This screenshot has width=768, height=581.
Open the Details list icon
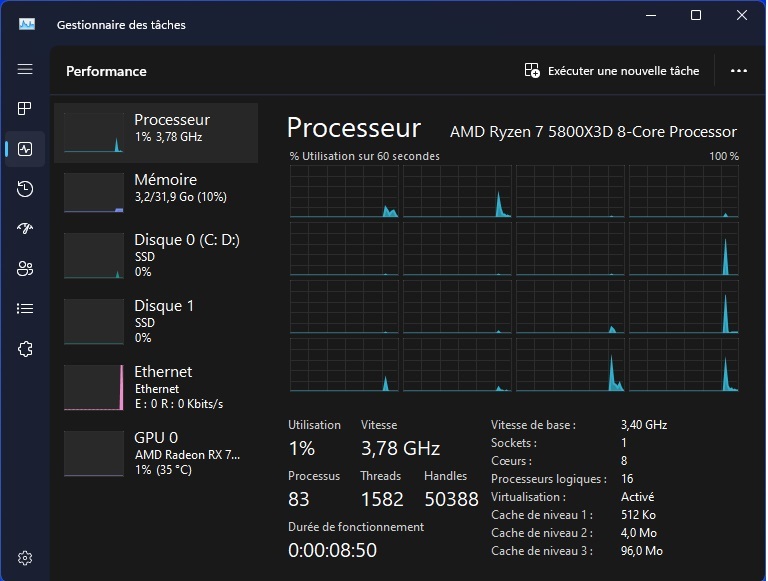(x=25, y=309)
